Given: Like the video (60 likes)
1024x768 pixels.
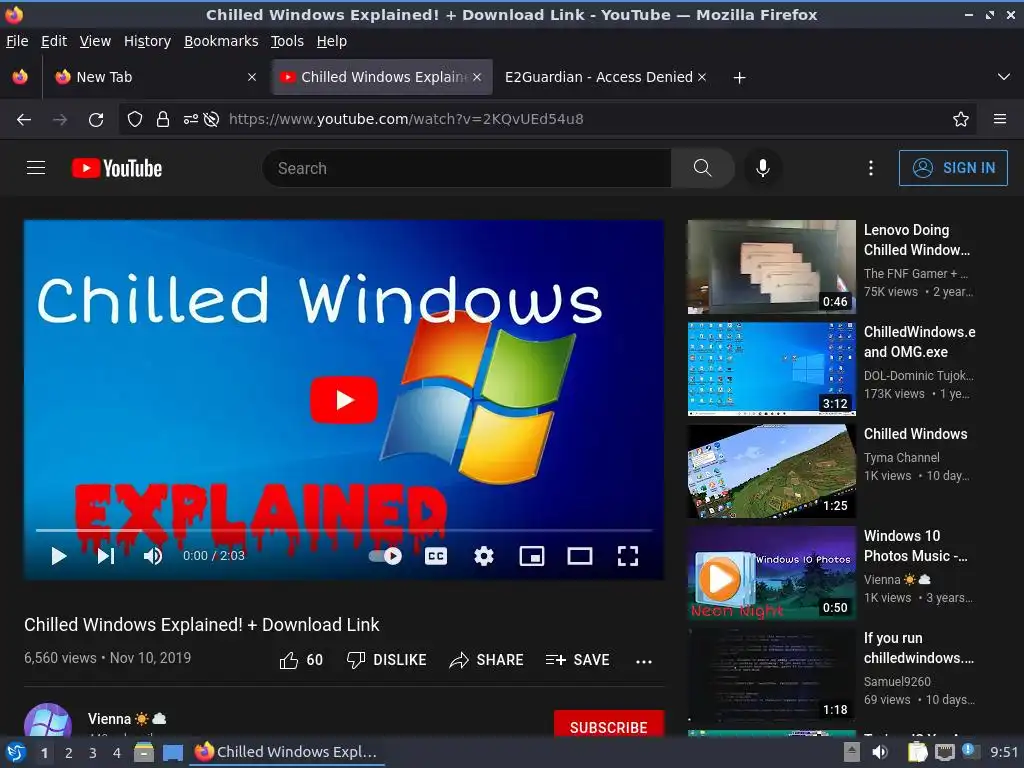Looking at the screenshot, I should [301, 660].
